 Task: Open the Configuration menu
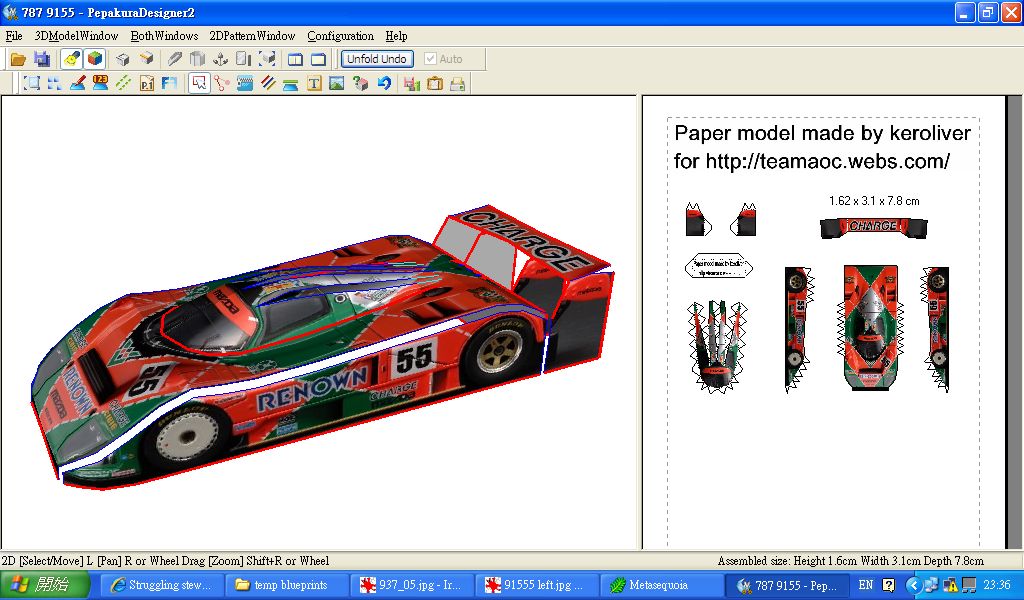(x=341, y=36)
